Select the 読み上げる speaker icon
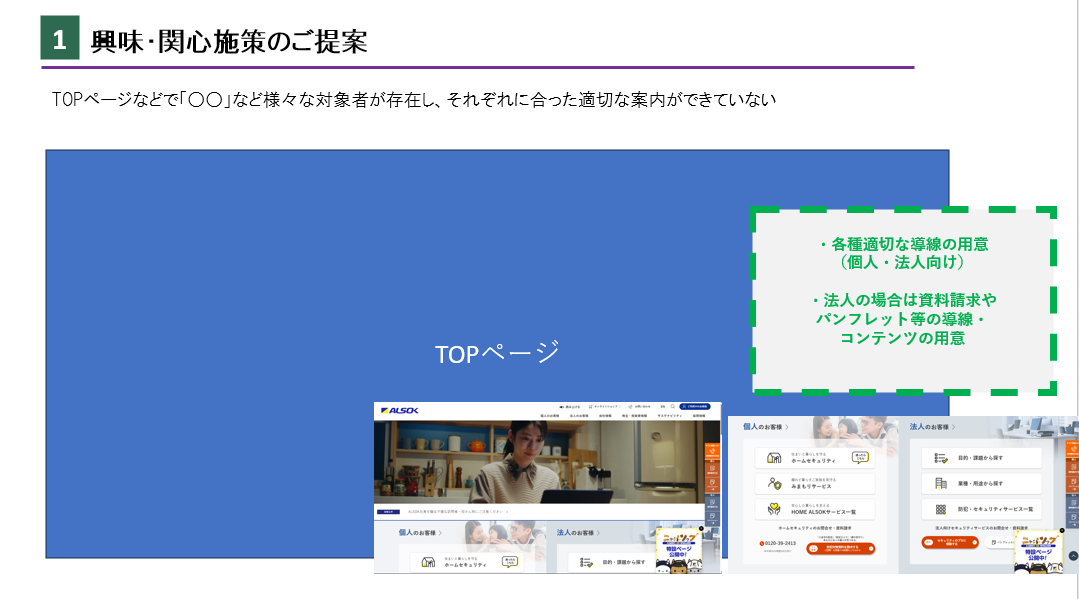 point(561,406)
